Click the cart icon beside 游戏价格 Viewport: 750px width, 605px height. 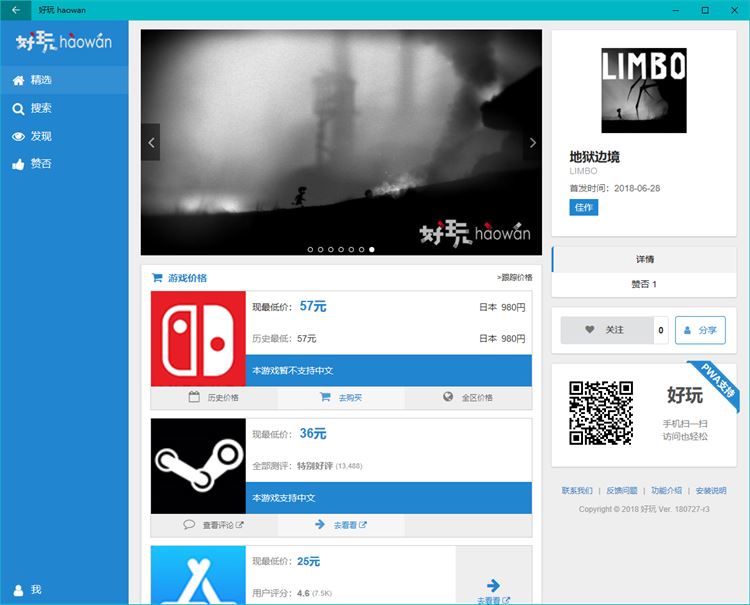click(157, 277)
